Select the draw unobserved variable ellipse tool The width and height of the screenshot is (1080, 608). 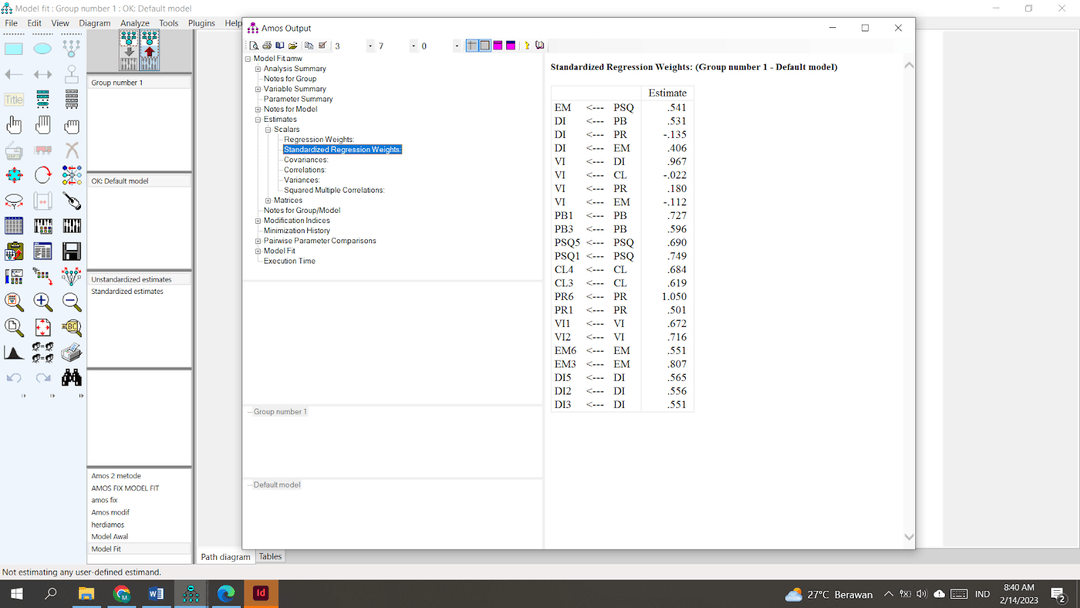pos(43,49)
